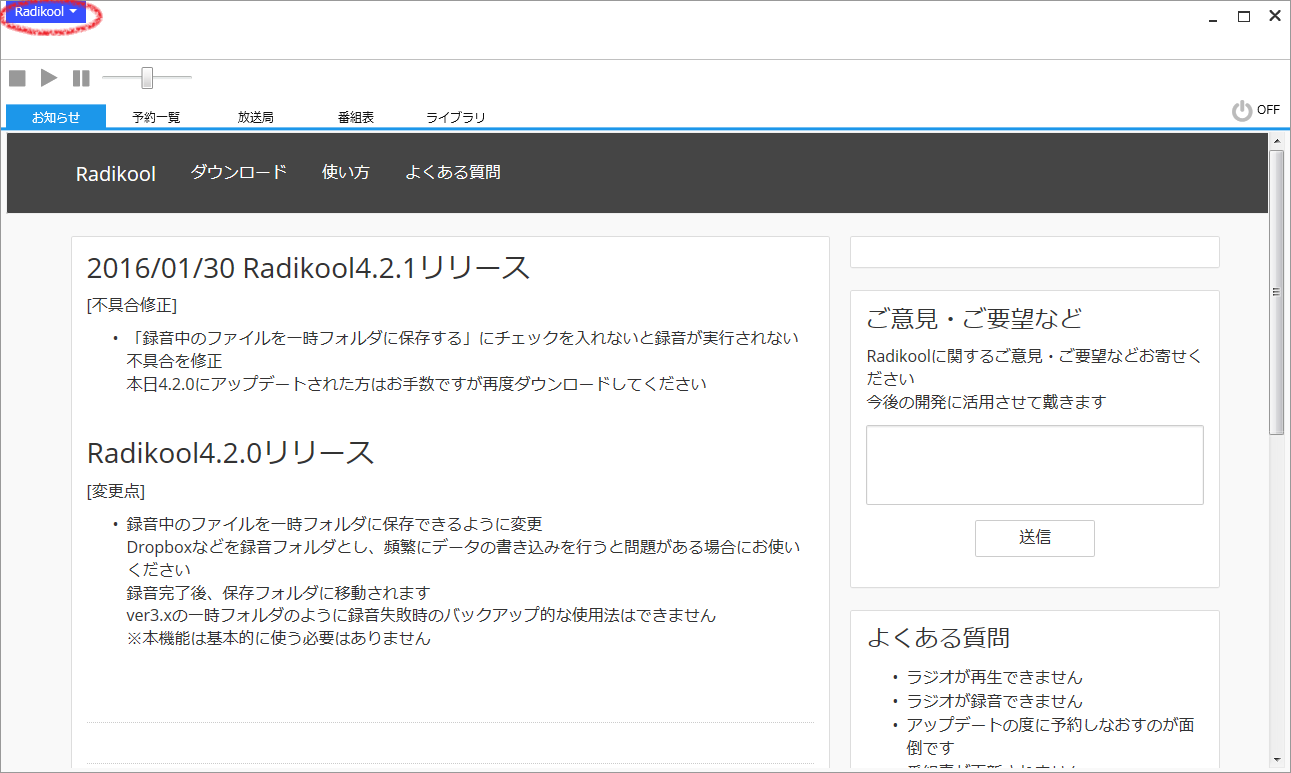Click the volume slider handle
This screenshot has width=1291, height=773.
[x=147, y=78]
